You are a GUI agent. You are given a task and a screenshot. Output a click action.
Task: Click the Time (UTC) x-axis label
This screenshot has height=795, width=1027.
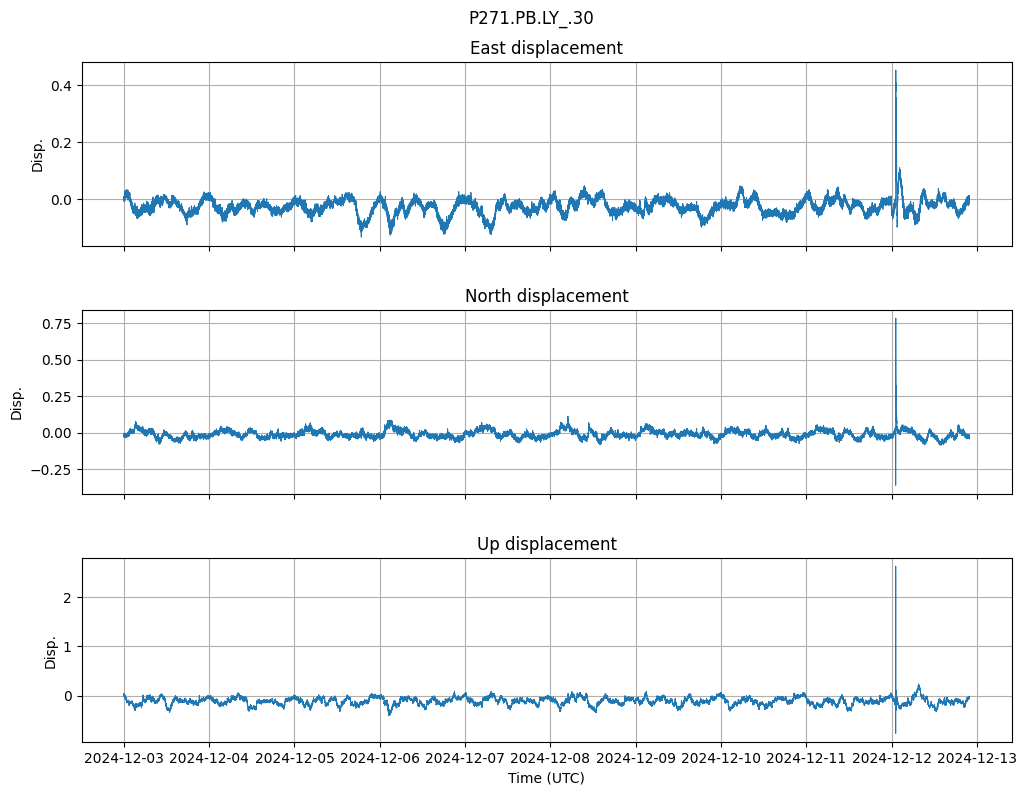[546, 777]
